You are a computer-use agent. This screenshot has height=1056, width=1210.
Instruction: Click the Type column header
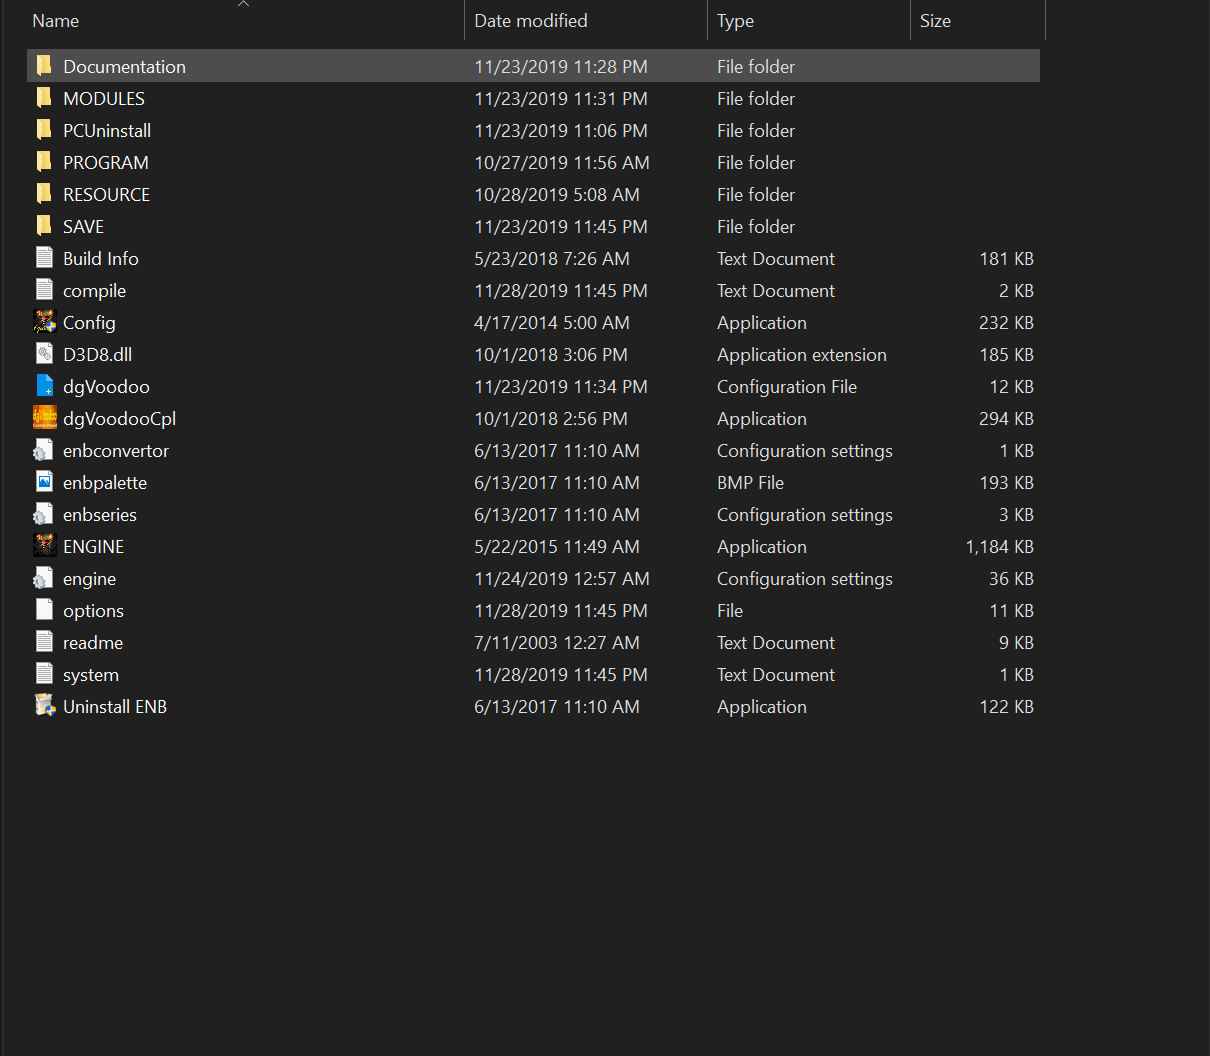coord(735,21)
